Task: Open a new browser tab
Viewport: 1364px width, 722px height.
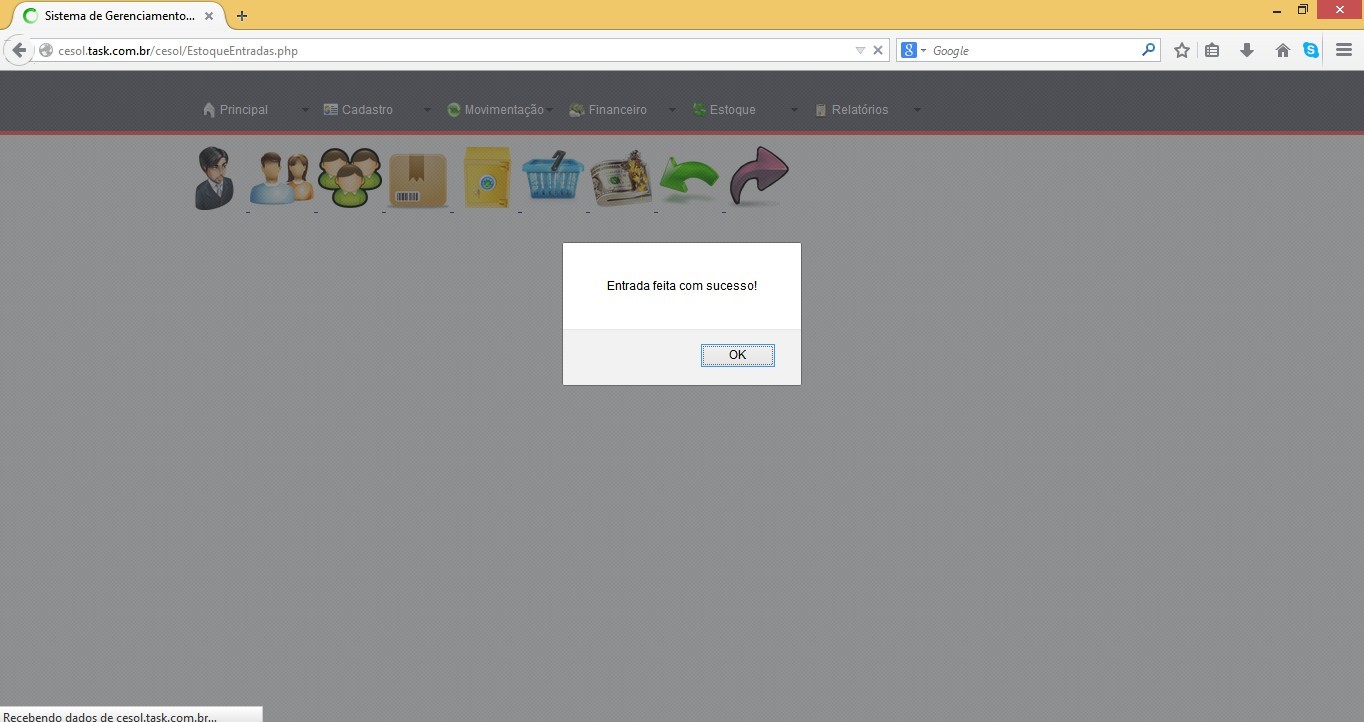Action: (x=242, y=16)
